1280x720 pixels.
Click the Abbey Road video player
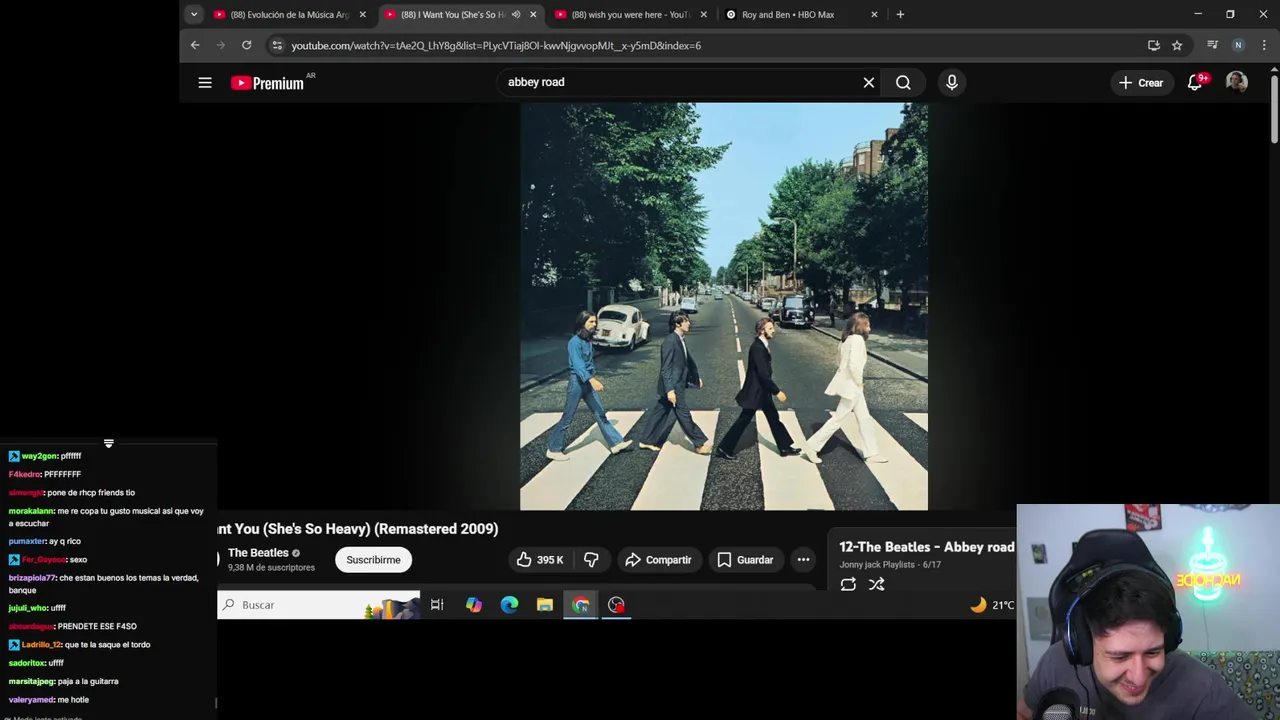[x=724, y=307]
